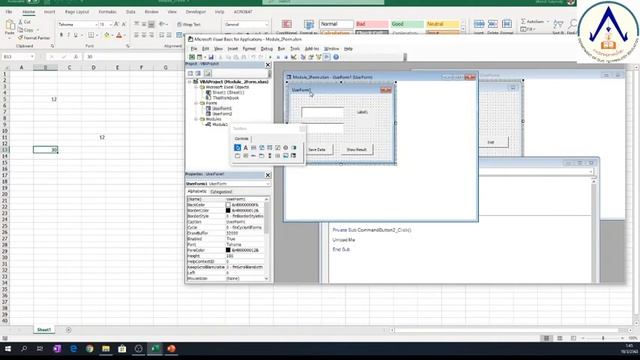Select UserForm2 in Project Explorer tree

222,114
